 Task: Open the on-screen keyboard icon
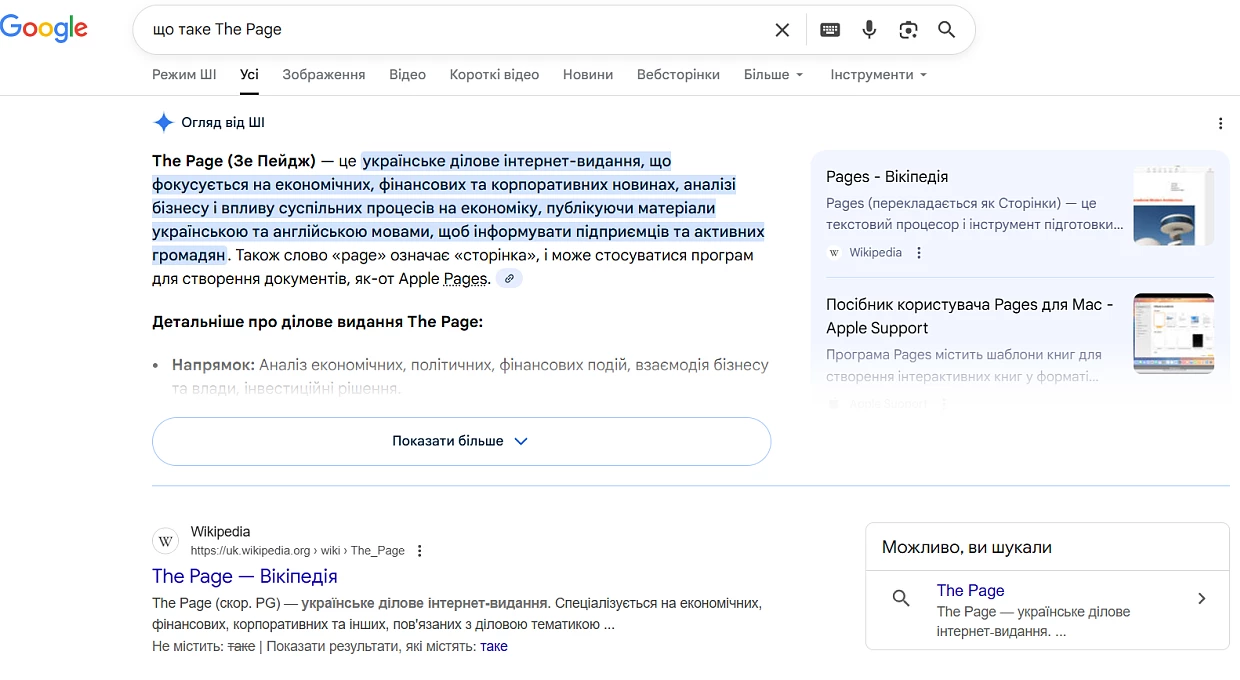(830, 30)
